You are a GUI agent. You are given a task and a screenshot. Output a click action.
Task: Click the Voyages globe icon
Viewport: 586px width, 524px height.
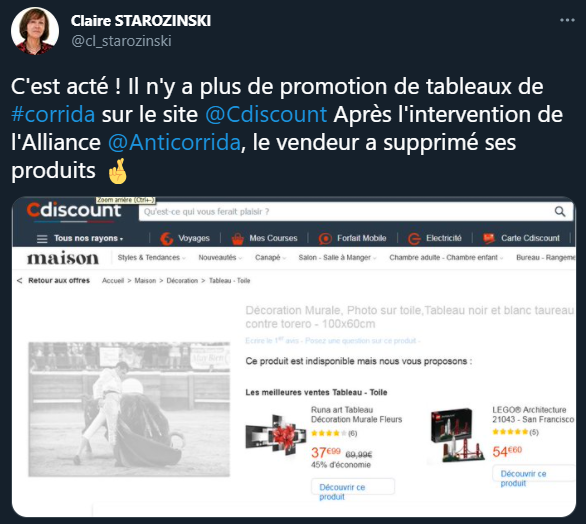click(x=167, y=238)
